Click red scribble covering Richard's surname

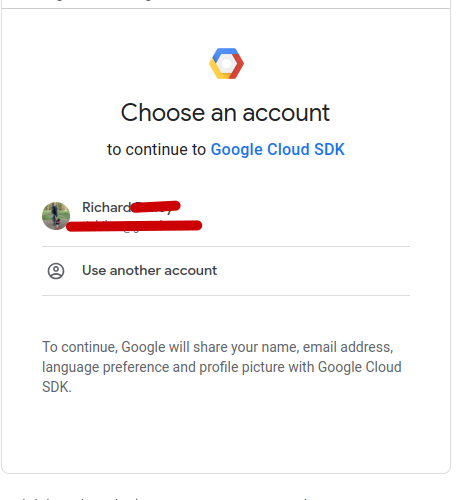155,206
